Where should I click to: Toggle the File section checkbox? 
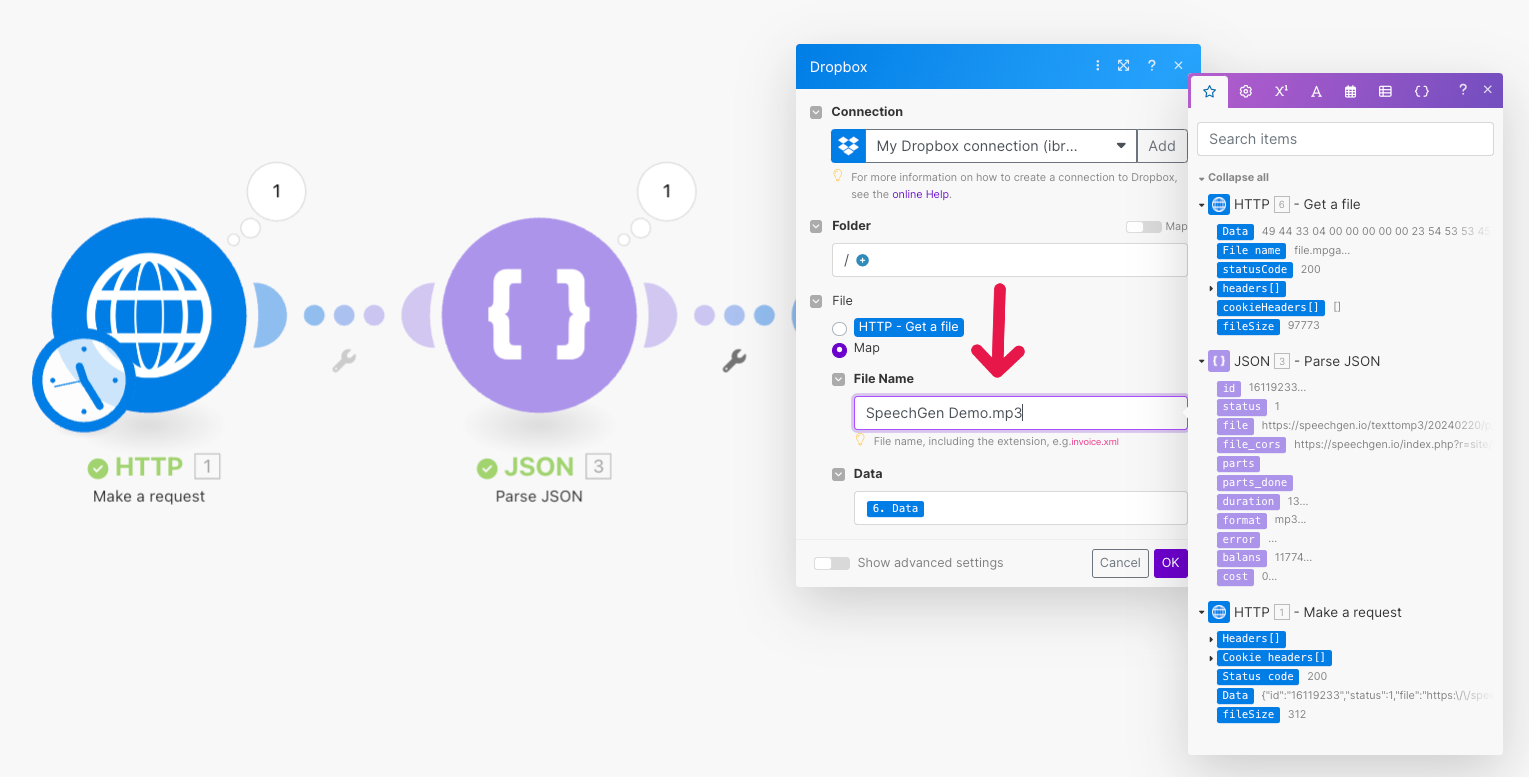click(816, 300)
